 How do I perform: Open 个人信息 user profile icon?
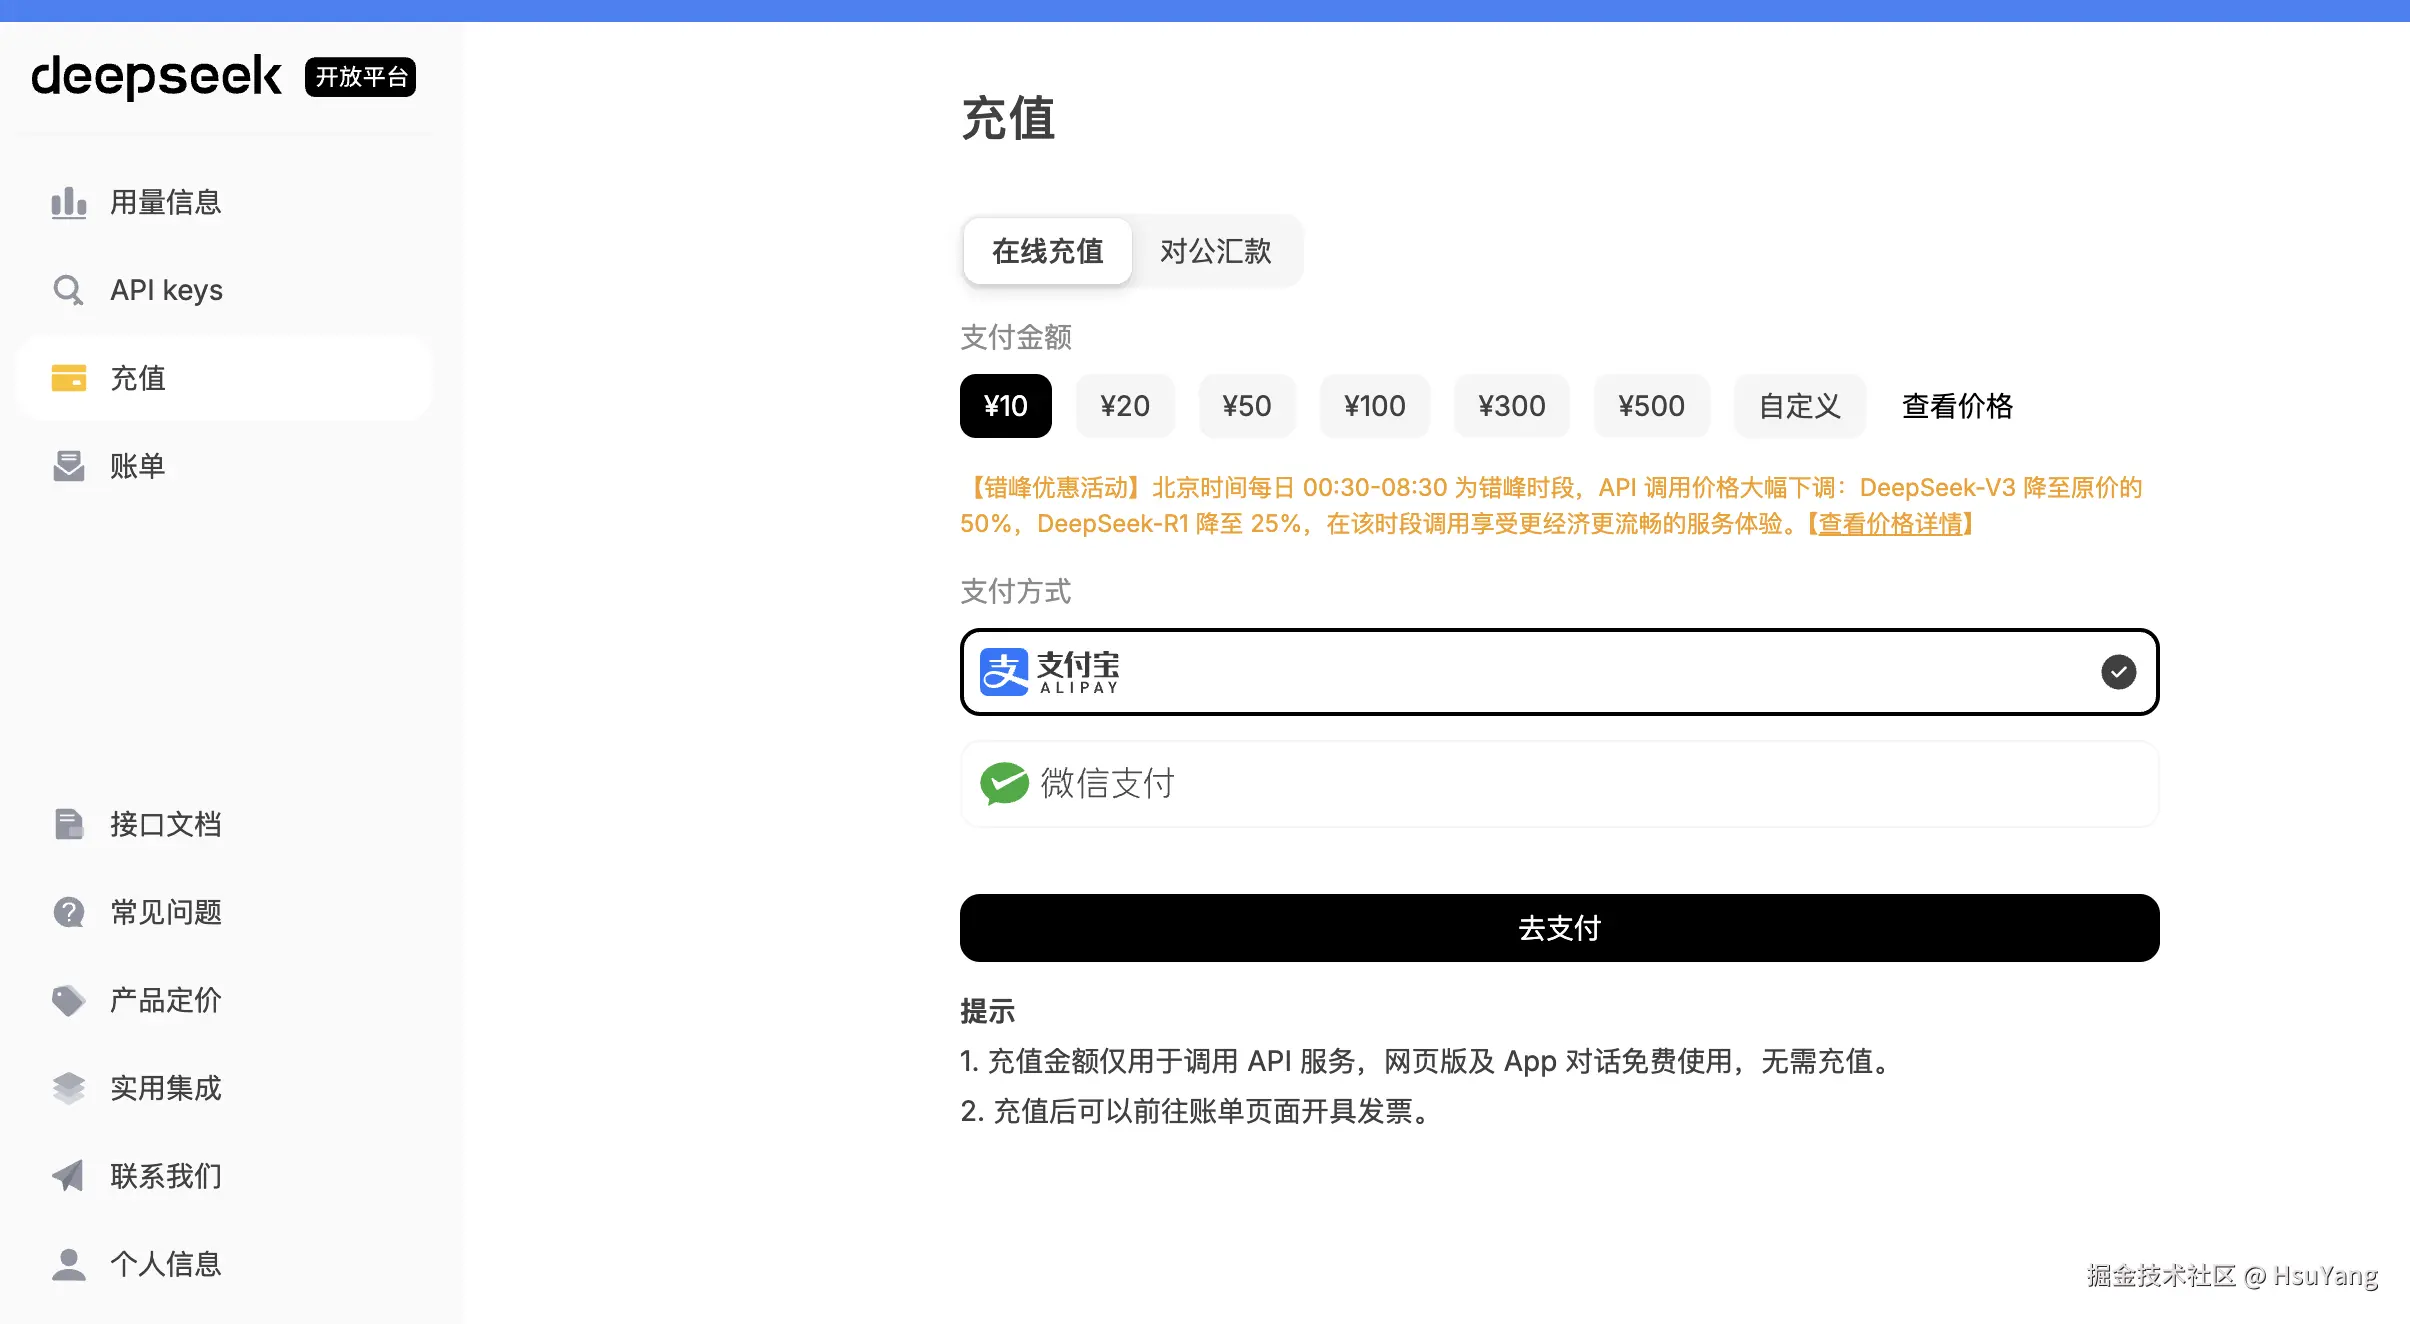coord(68,1264)
